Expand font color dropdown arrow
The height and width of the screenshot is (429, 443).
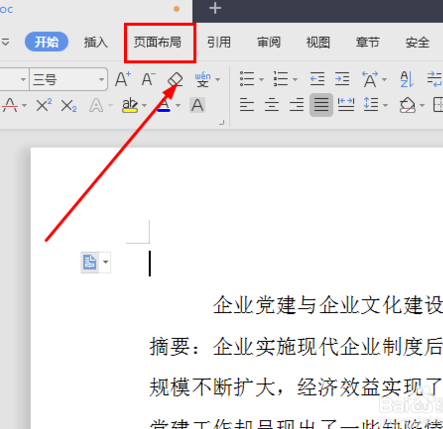click(x=178, y=106)
